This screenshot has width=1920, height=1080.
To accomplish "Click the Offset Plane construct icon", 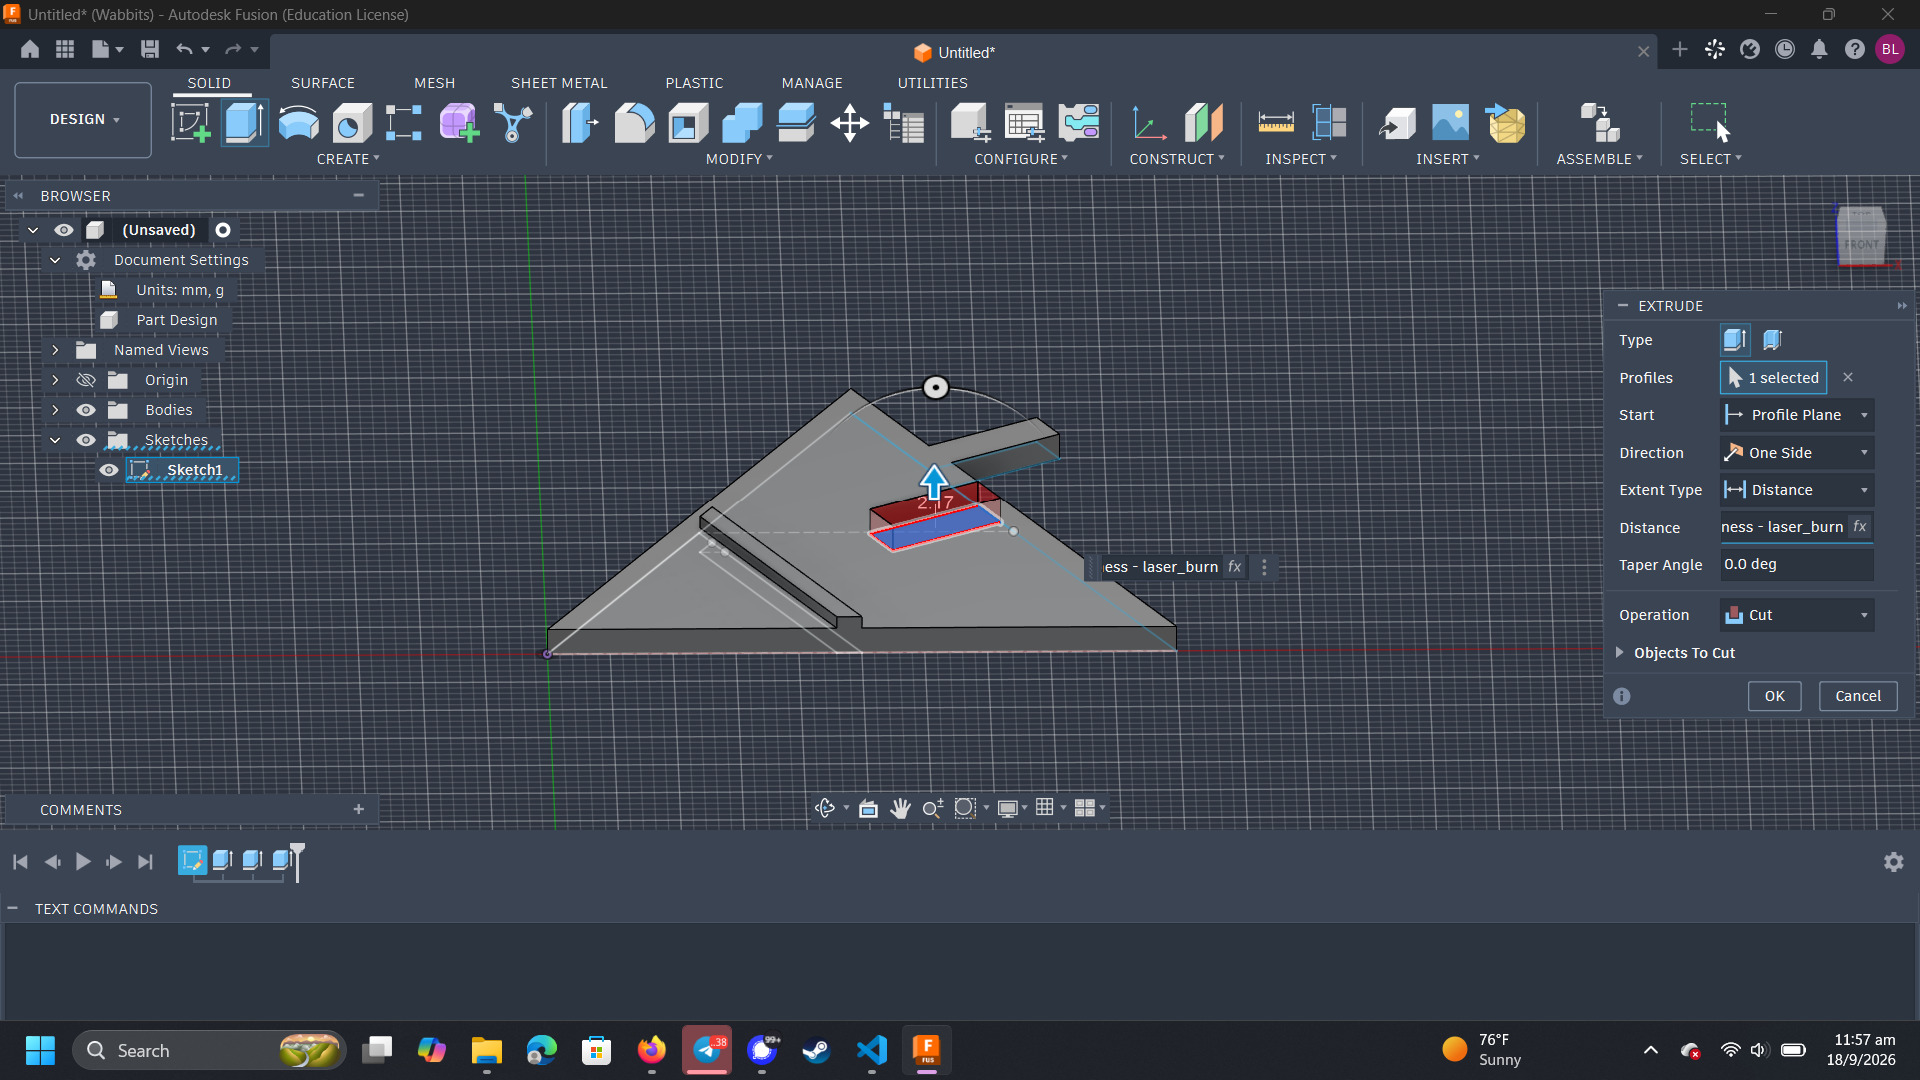I will coord(1204,123).
